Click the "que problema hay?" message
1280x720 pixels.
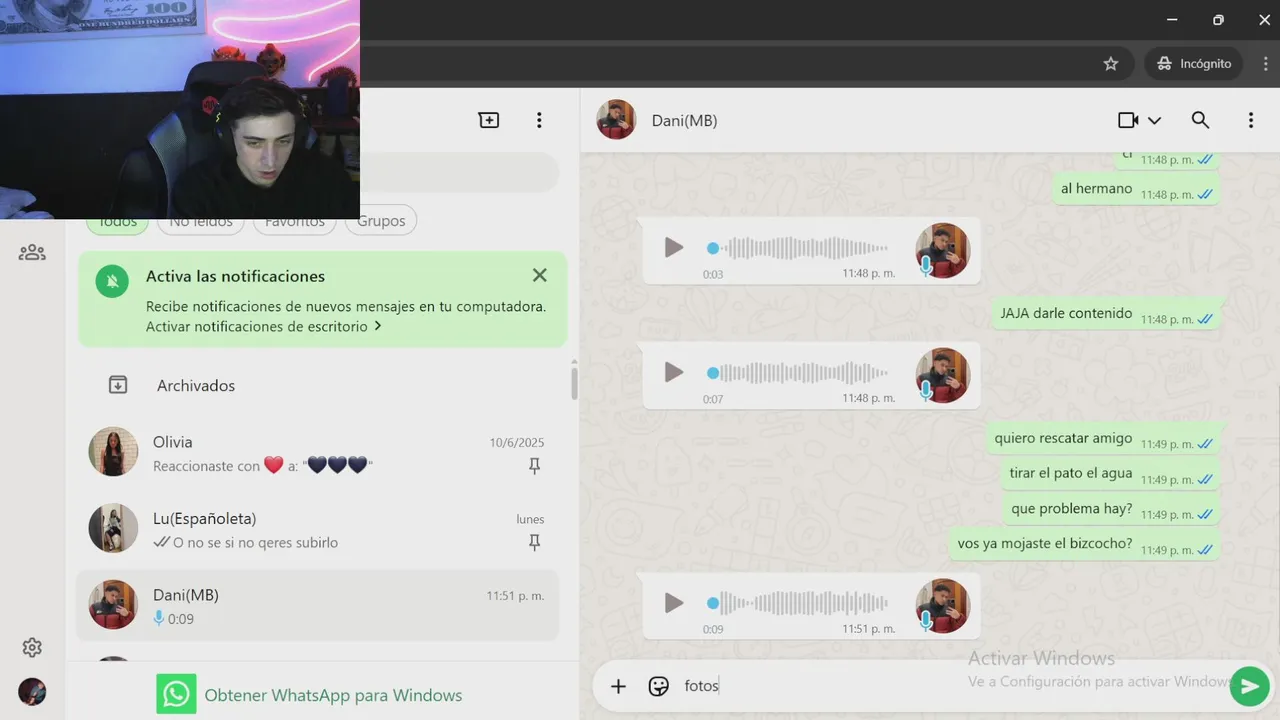[x=1111, y=509]
